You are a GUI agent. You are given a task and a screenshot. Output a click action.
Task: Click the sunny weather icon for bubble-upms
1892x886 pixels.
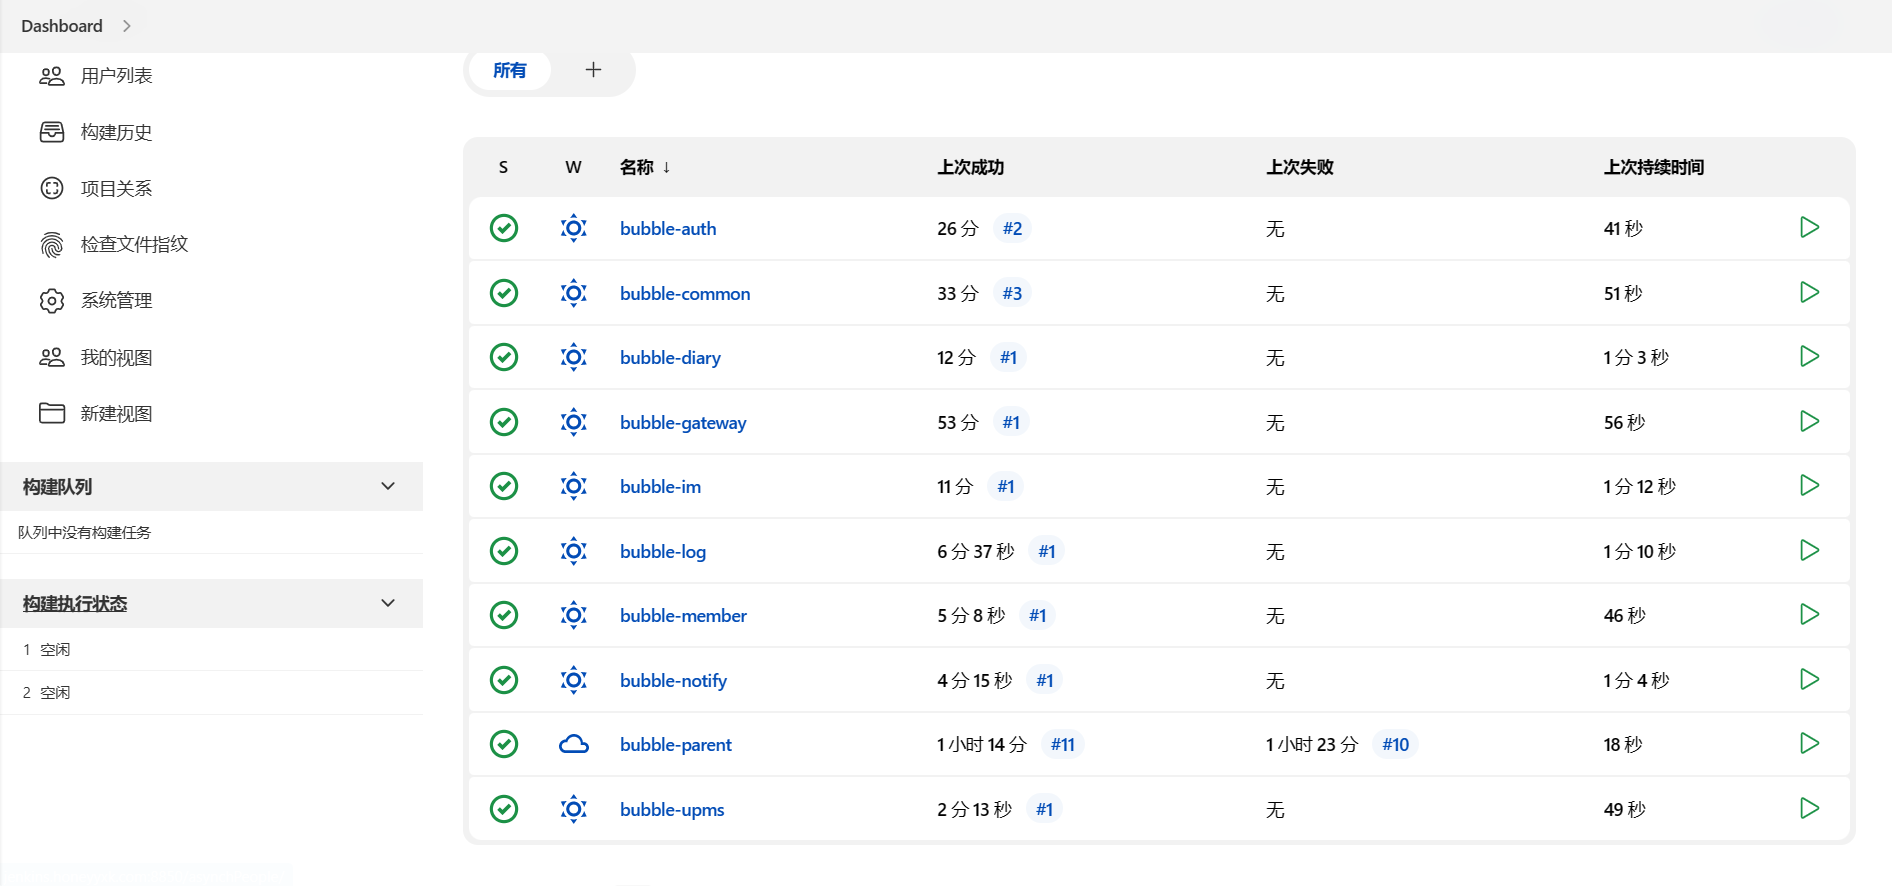click(574, 809)
